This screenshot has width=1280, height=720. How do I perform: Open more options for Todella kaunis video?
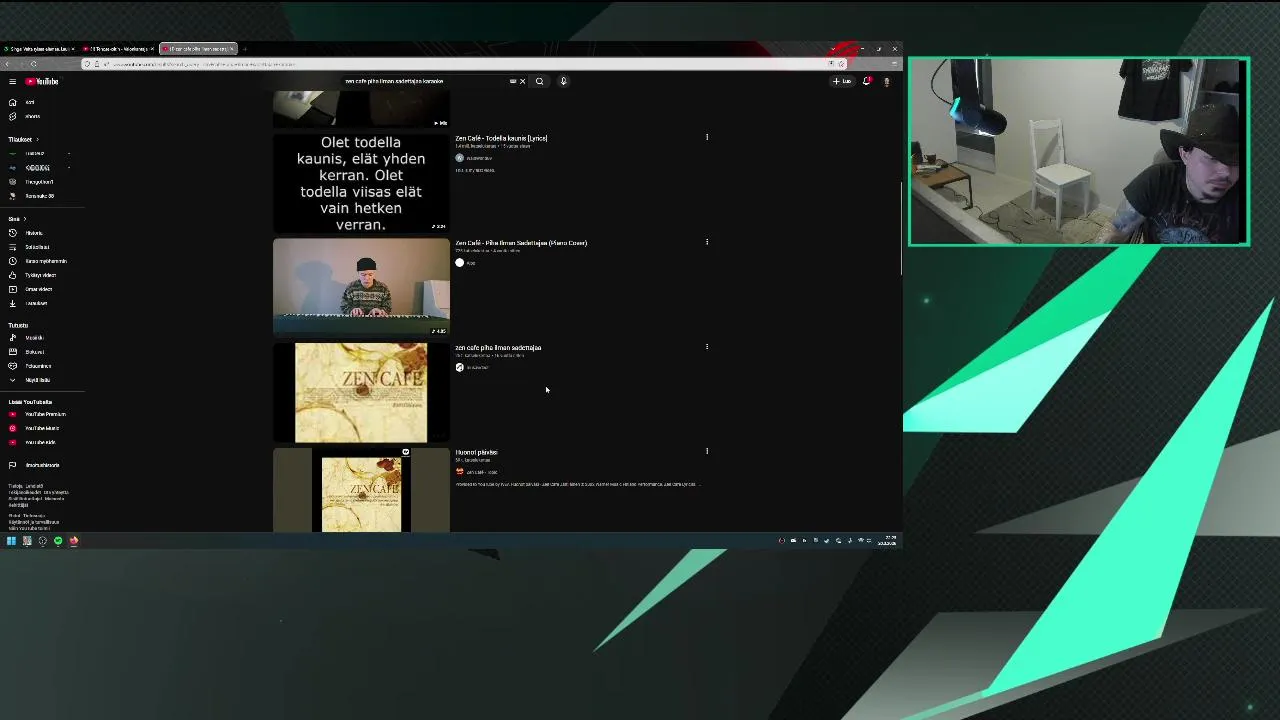point(707,137)
